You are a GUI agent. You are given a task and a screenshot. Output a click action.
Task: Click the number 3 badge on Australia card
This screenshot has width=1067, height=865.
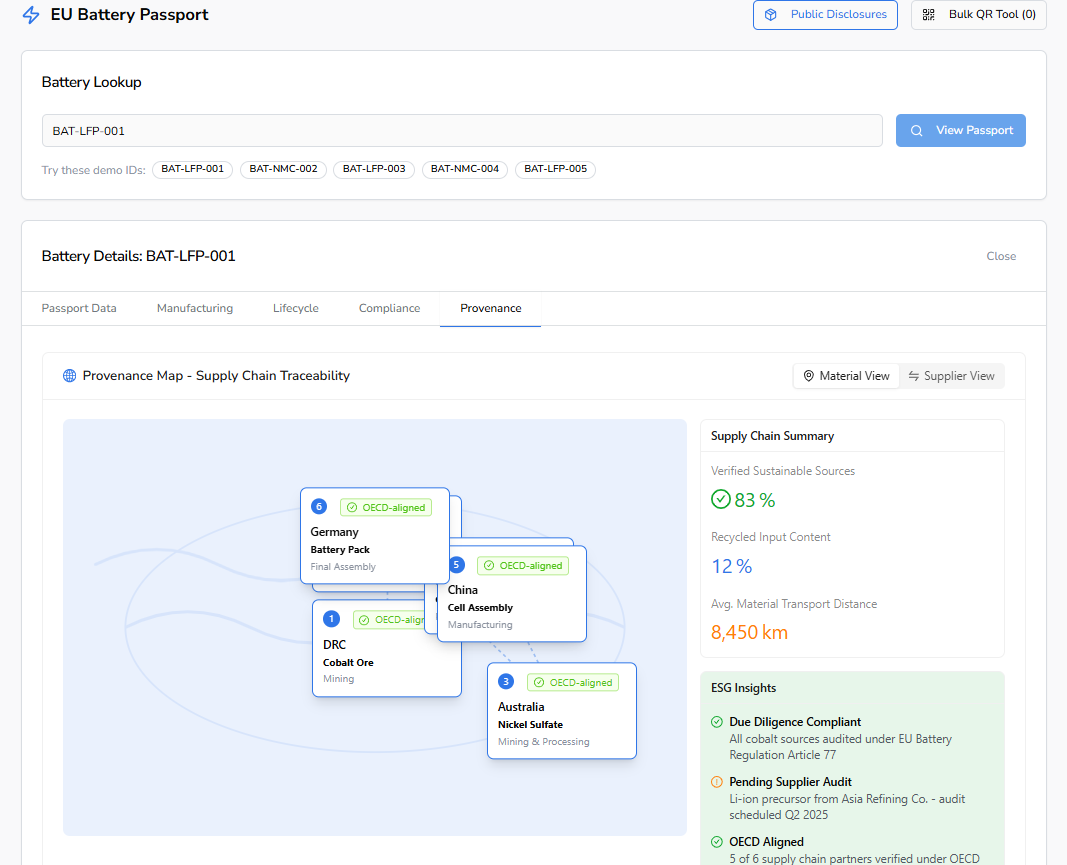click(x=506, y=681)
